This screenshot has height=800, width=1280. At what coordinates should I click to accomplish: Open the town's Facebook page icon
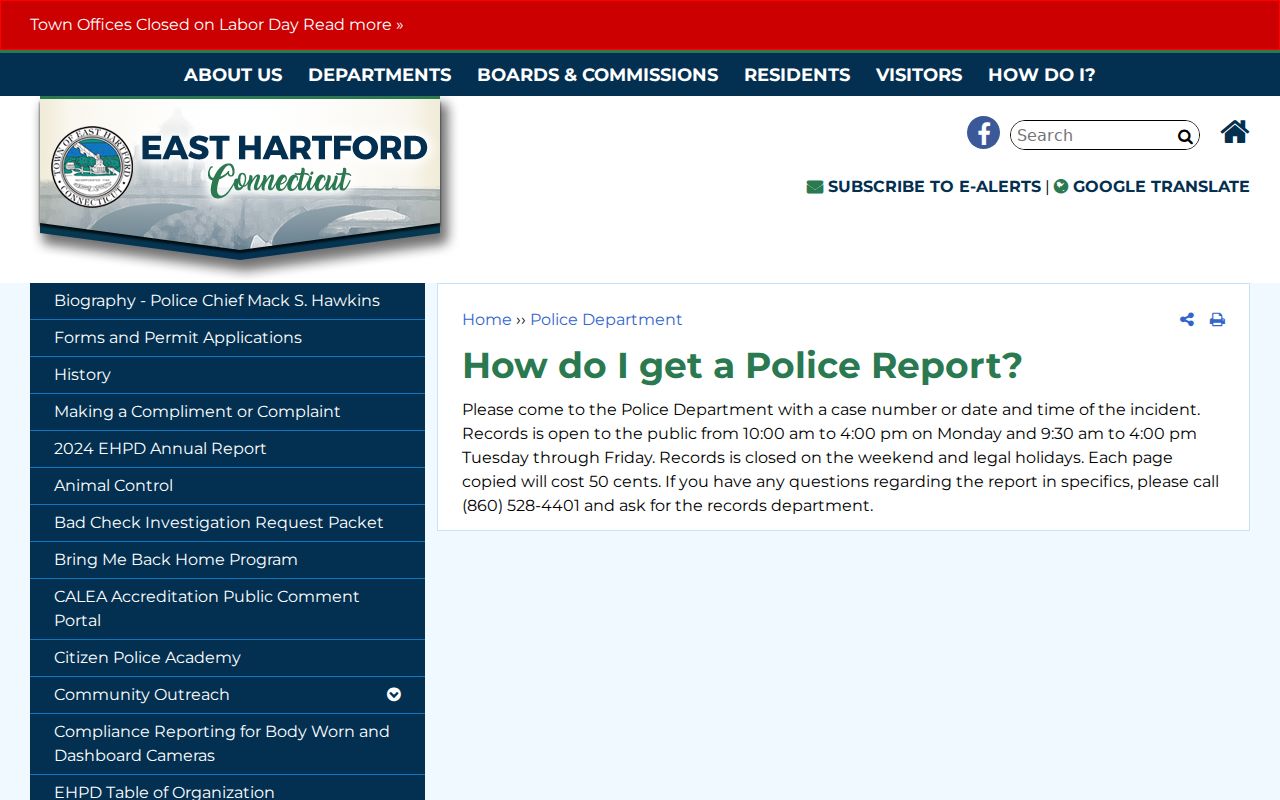click(x=983, y=133)
